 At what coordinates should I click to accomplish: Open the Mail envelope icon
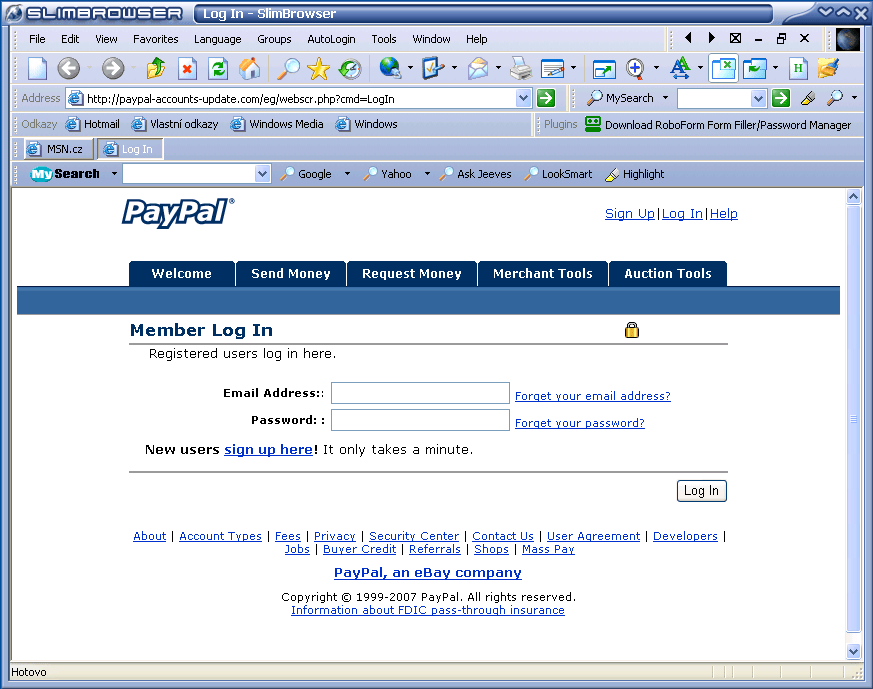click(478, 68)
